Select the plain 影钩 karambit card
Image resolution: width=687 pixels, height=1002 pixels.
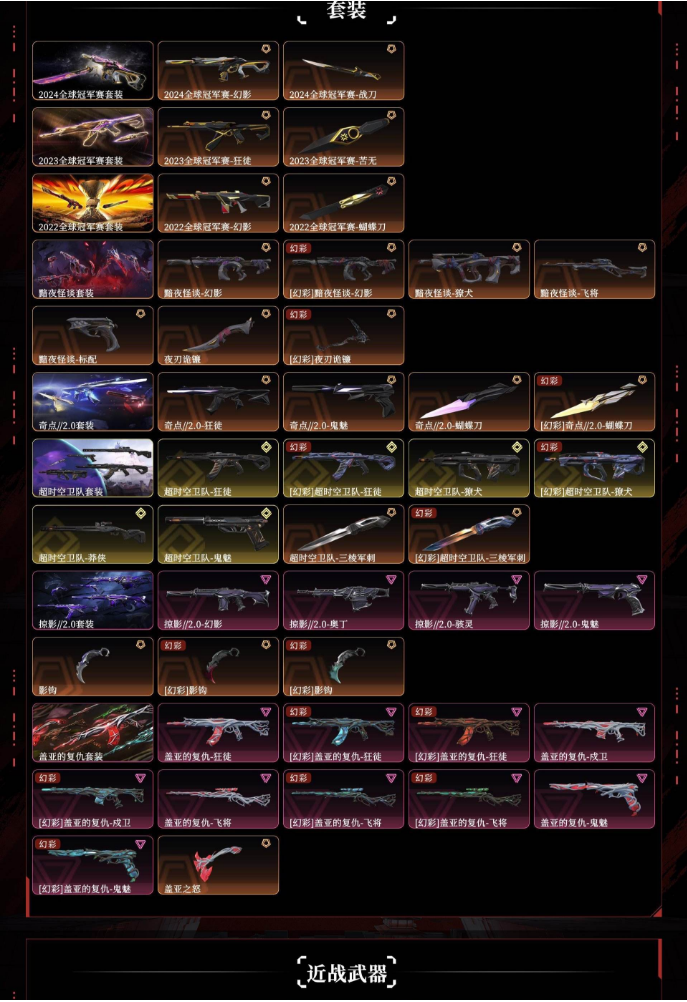point(93,667)
